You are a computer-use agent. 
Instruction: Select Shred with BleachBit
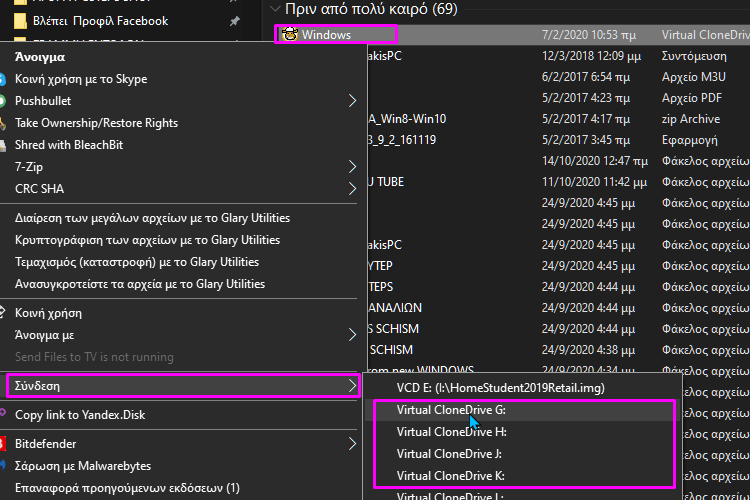[69, 145]
